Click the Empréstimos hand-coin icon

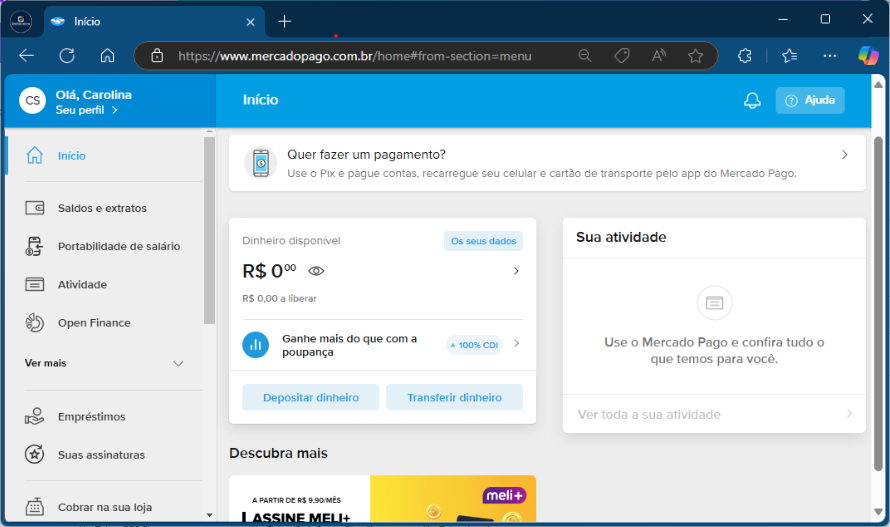point(34,416)
